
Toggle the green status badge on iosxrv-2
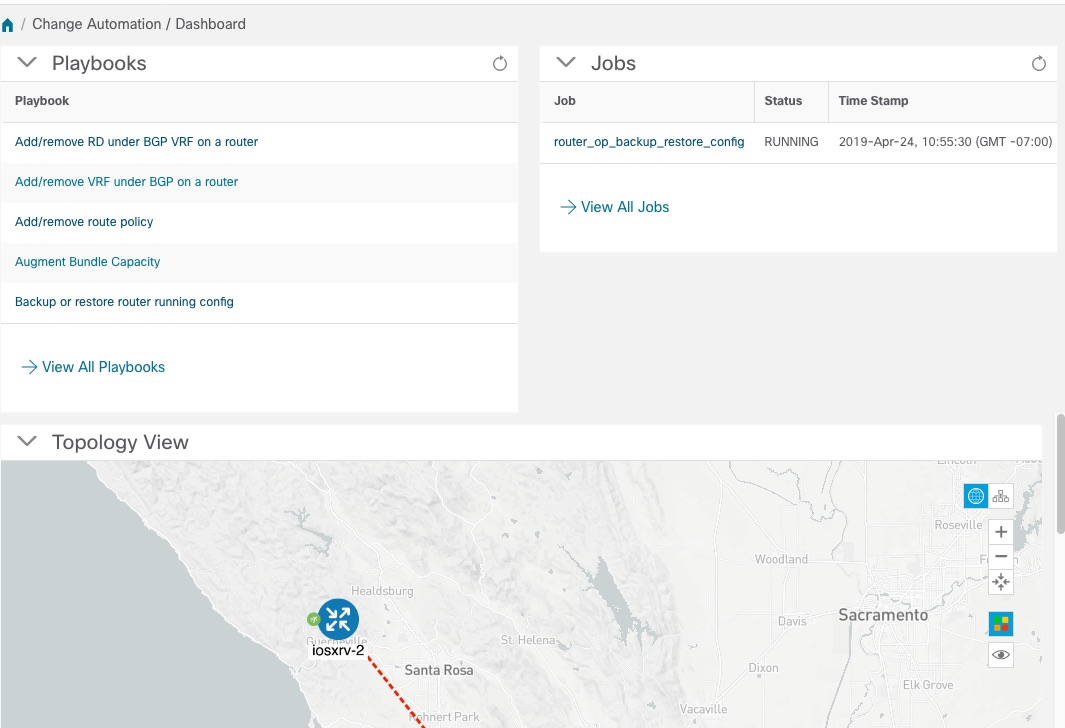[313, 618]
